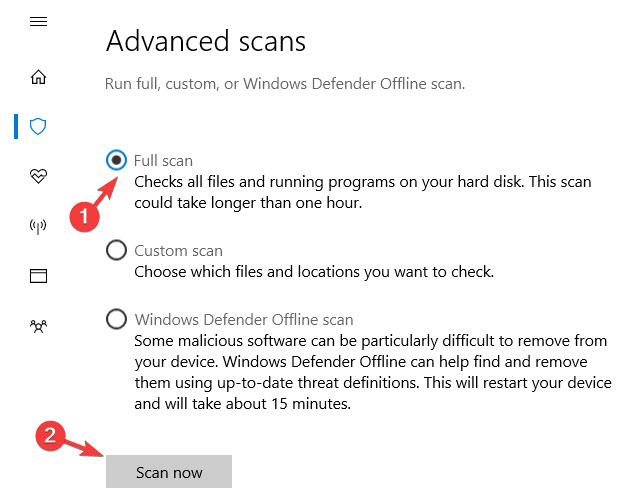The width and height of the screenshot is (631, 503).
Task: Click the red number 2 annotation marker
Action: tap(49, 436)
